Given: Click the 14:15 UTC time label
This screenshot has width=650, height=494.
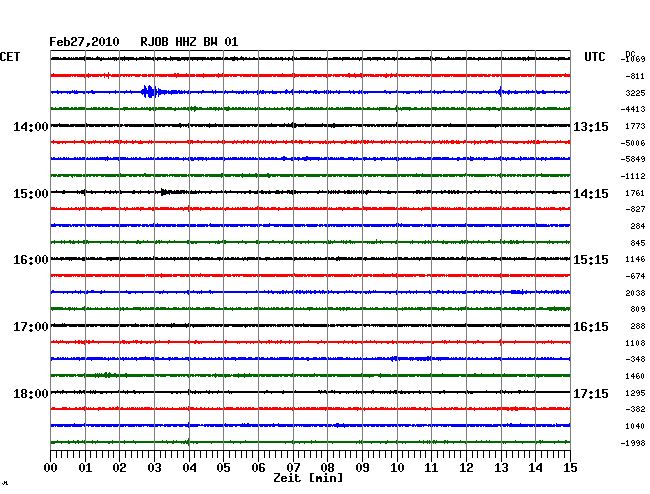Looking at the screenshot, I should 591,194.
